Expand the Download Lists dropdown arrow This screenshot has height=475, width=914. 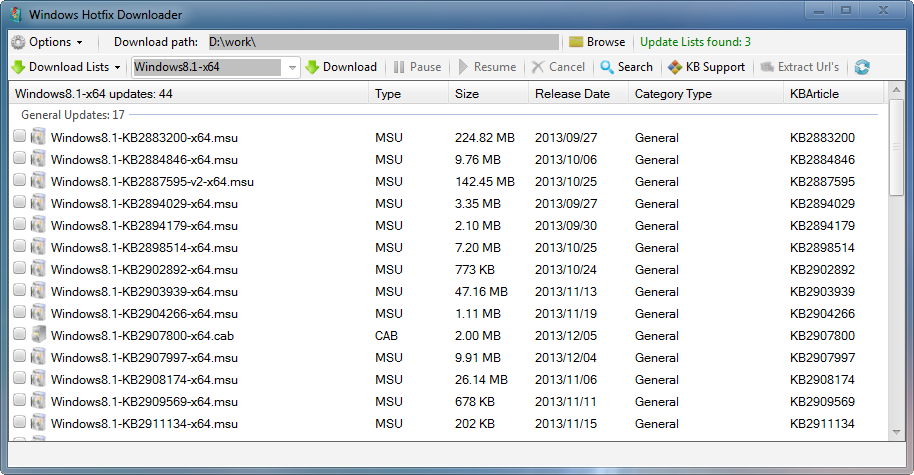pyautogui.click(x=117, y=68)
